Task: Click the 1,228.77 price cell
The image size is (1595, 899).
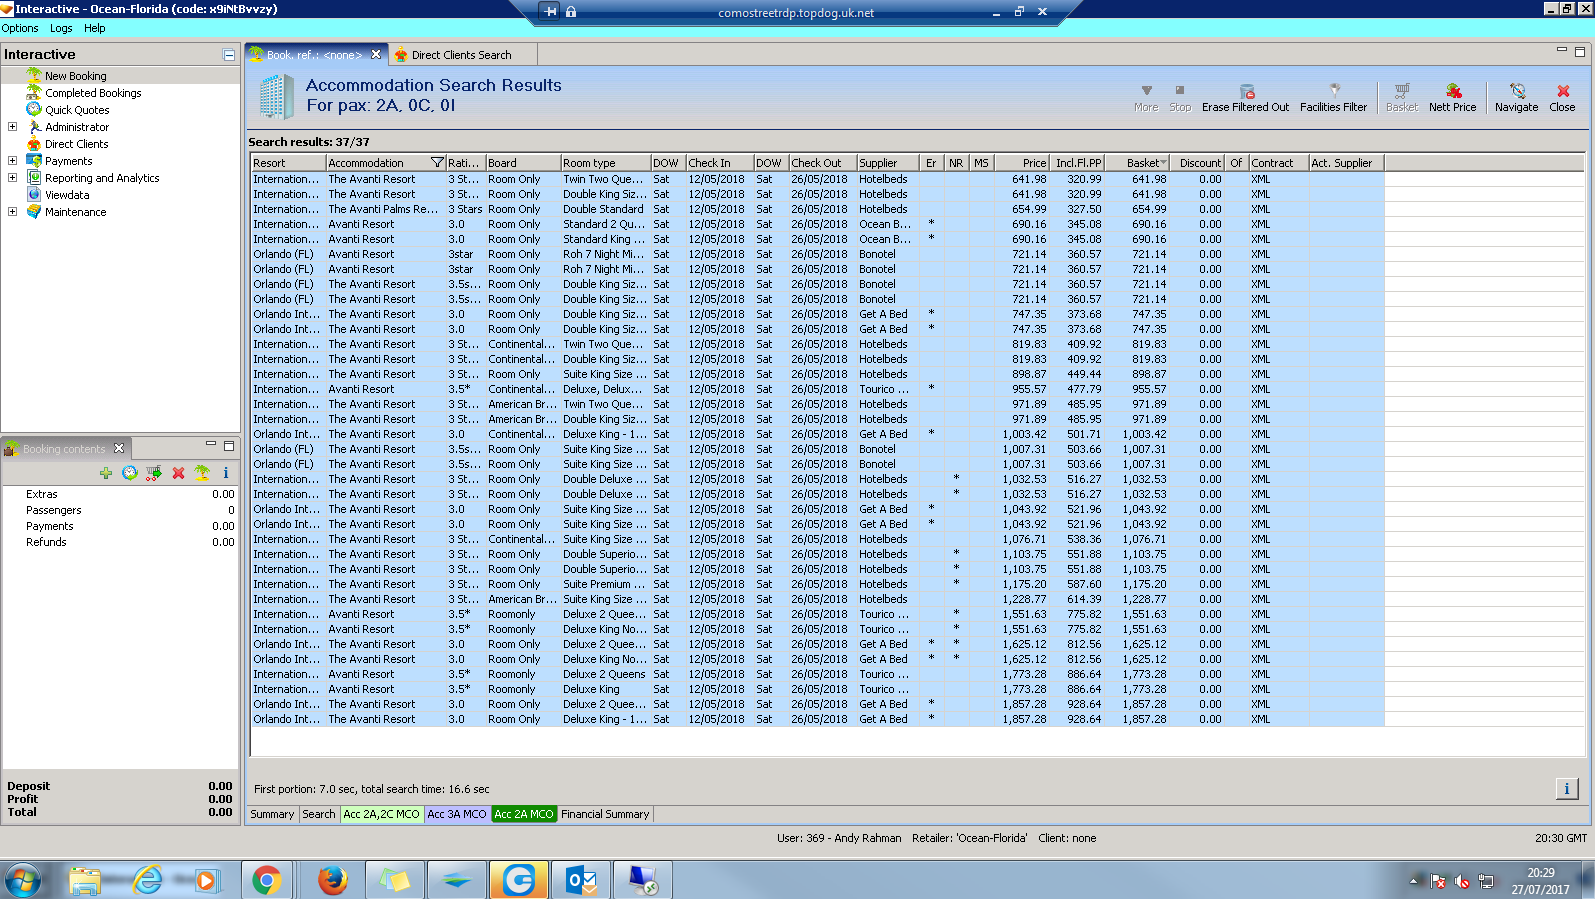Action: click(1024, 599)
